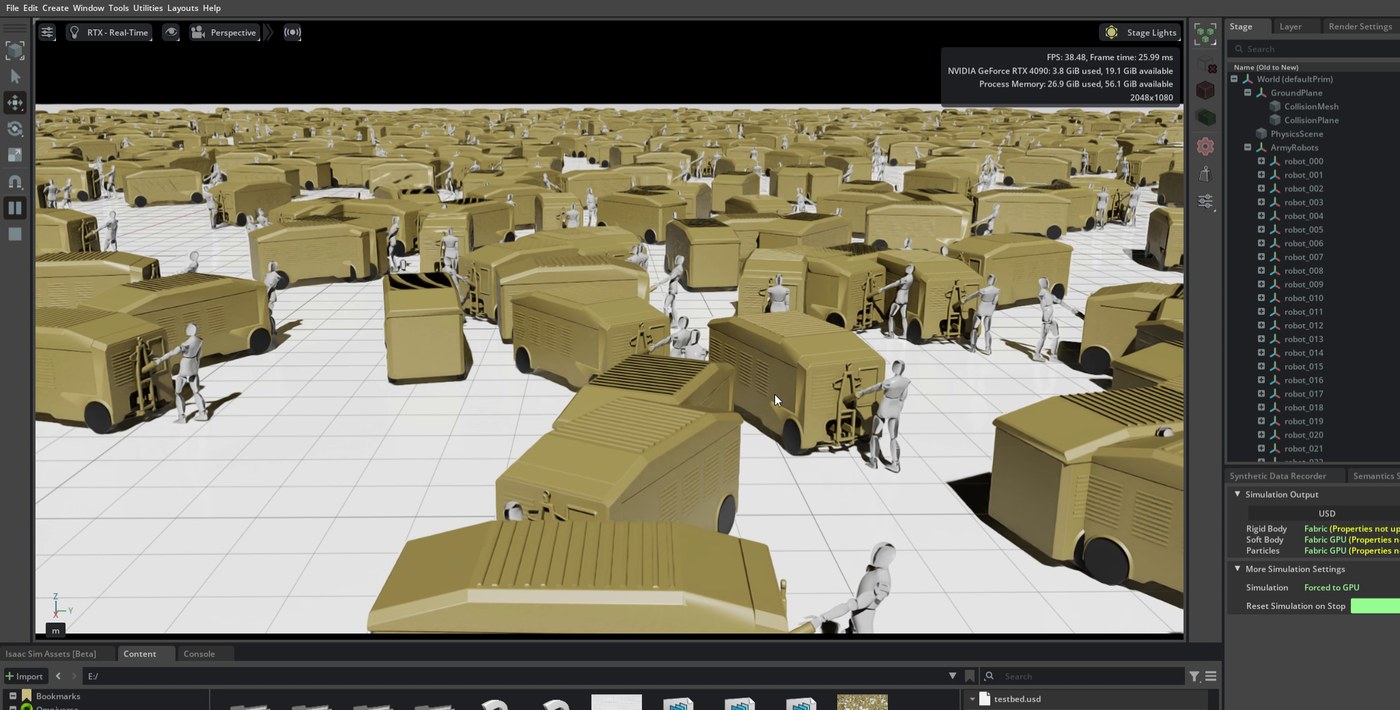Stop the simulation

coord(15,234)
